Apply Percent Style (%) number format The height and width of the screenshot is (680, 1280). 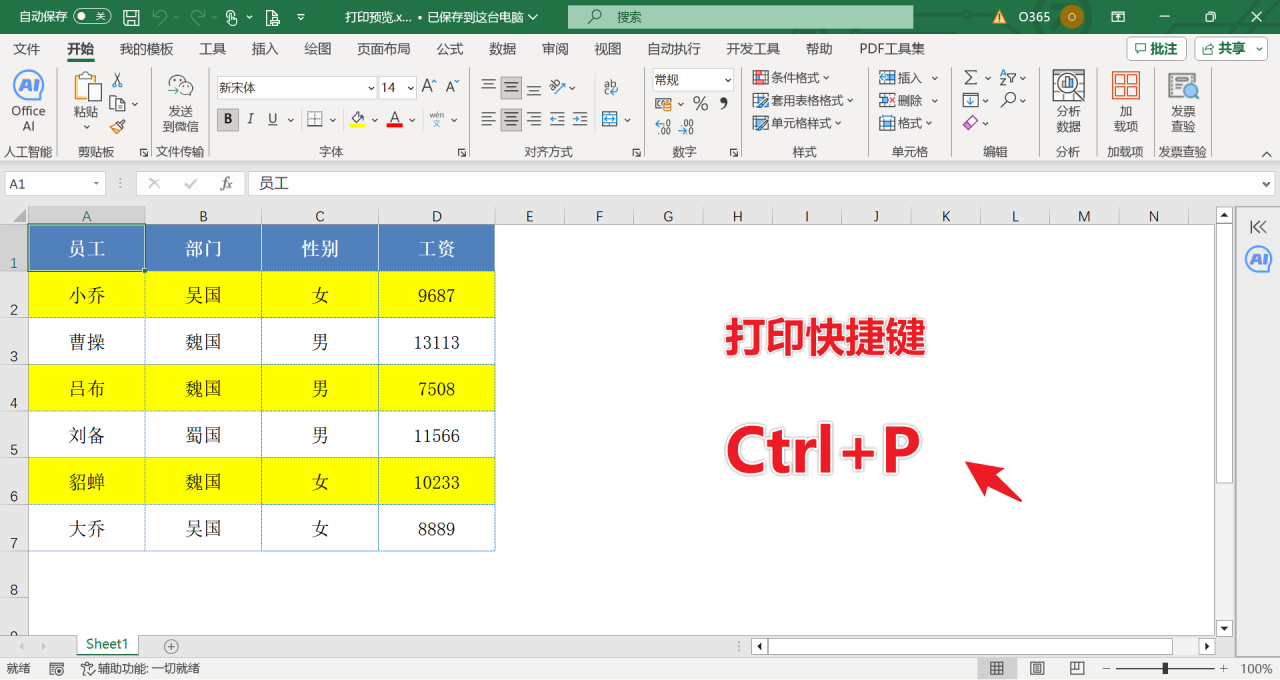tap(700, 104)
